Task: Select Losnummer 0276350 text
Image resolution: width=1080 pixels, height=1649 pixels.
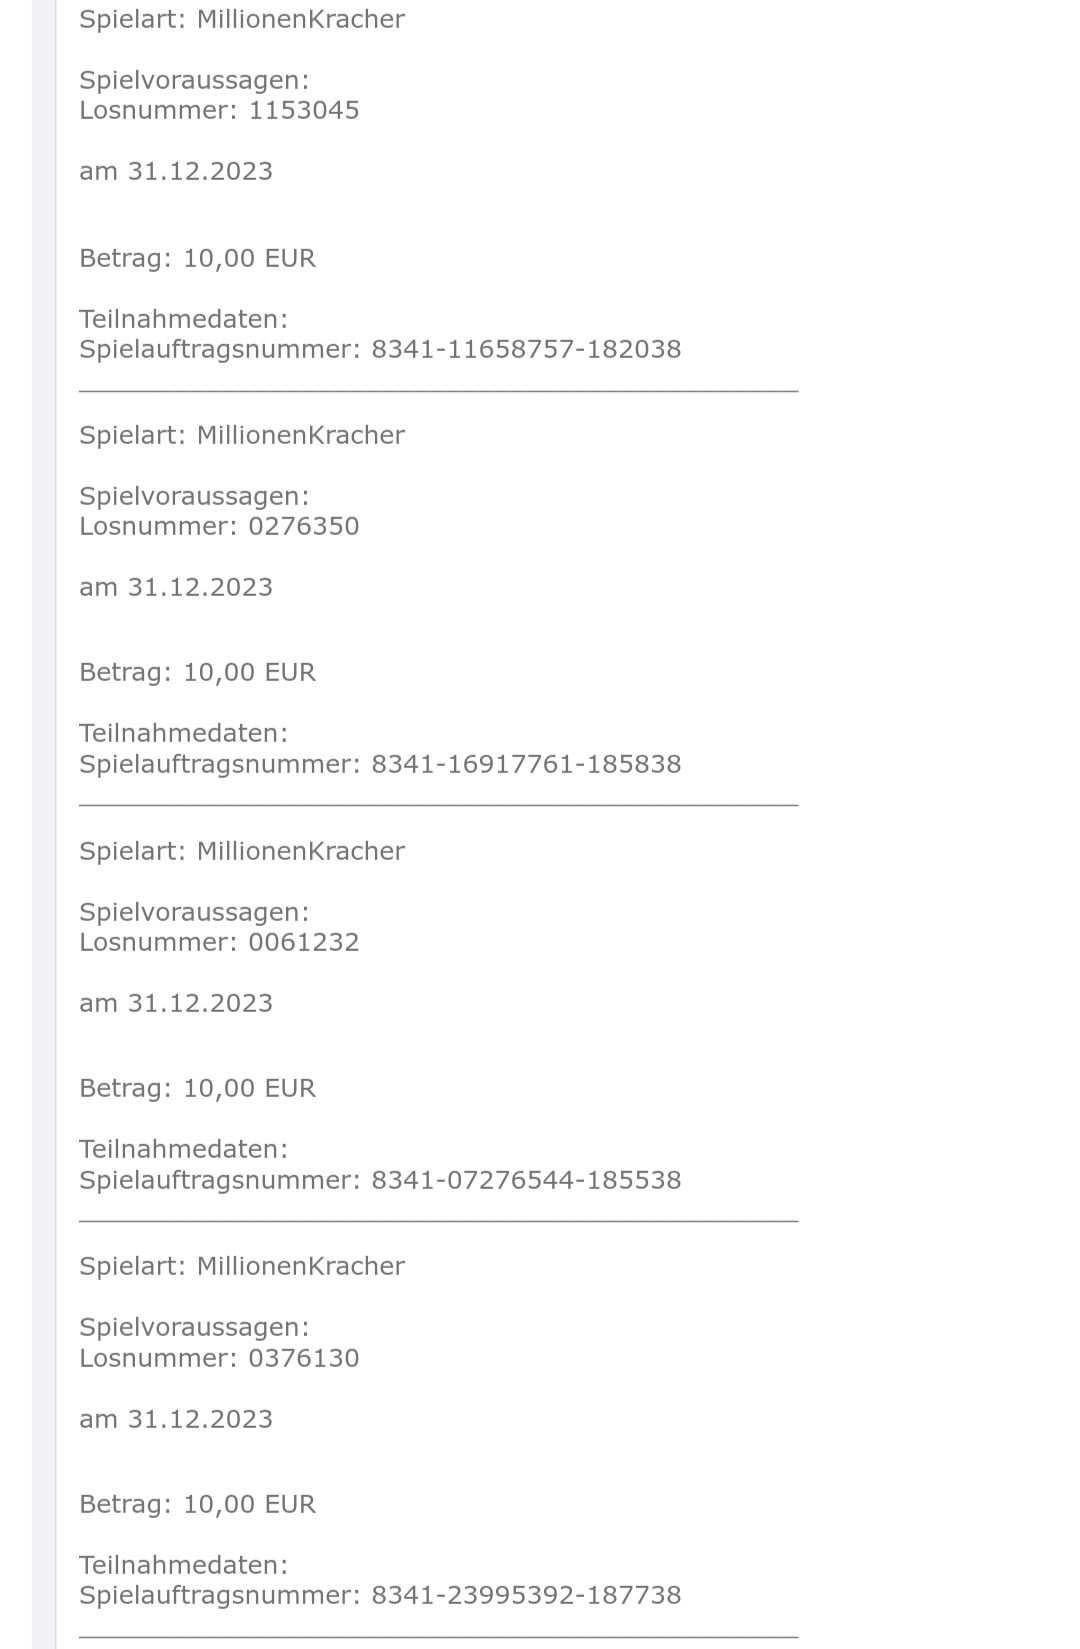Action: [219, 526]
